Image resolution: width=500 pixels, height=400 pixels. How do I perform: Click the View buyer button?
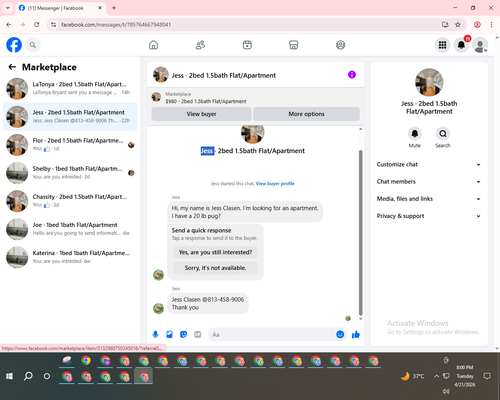point(201,114)
